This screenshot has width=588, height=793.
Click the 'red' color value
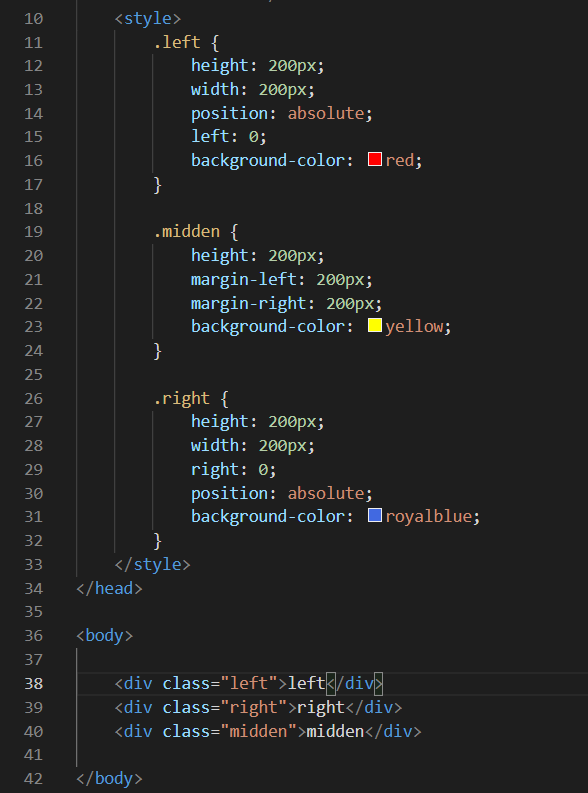tap(399, 160)
